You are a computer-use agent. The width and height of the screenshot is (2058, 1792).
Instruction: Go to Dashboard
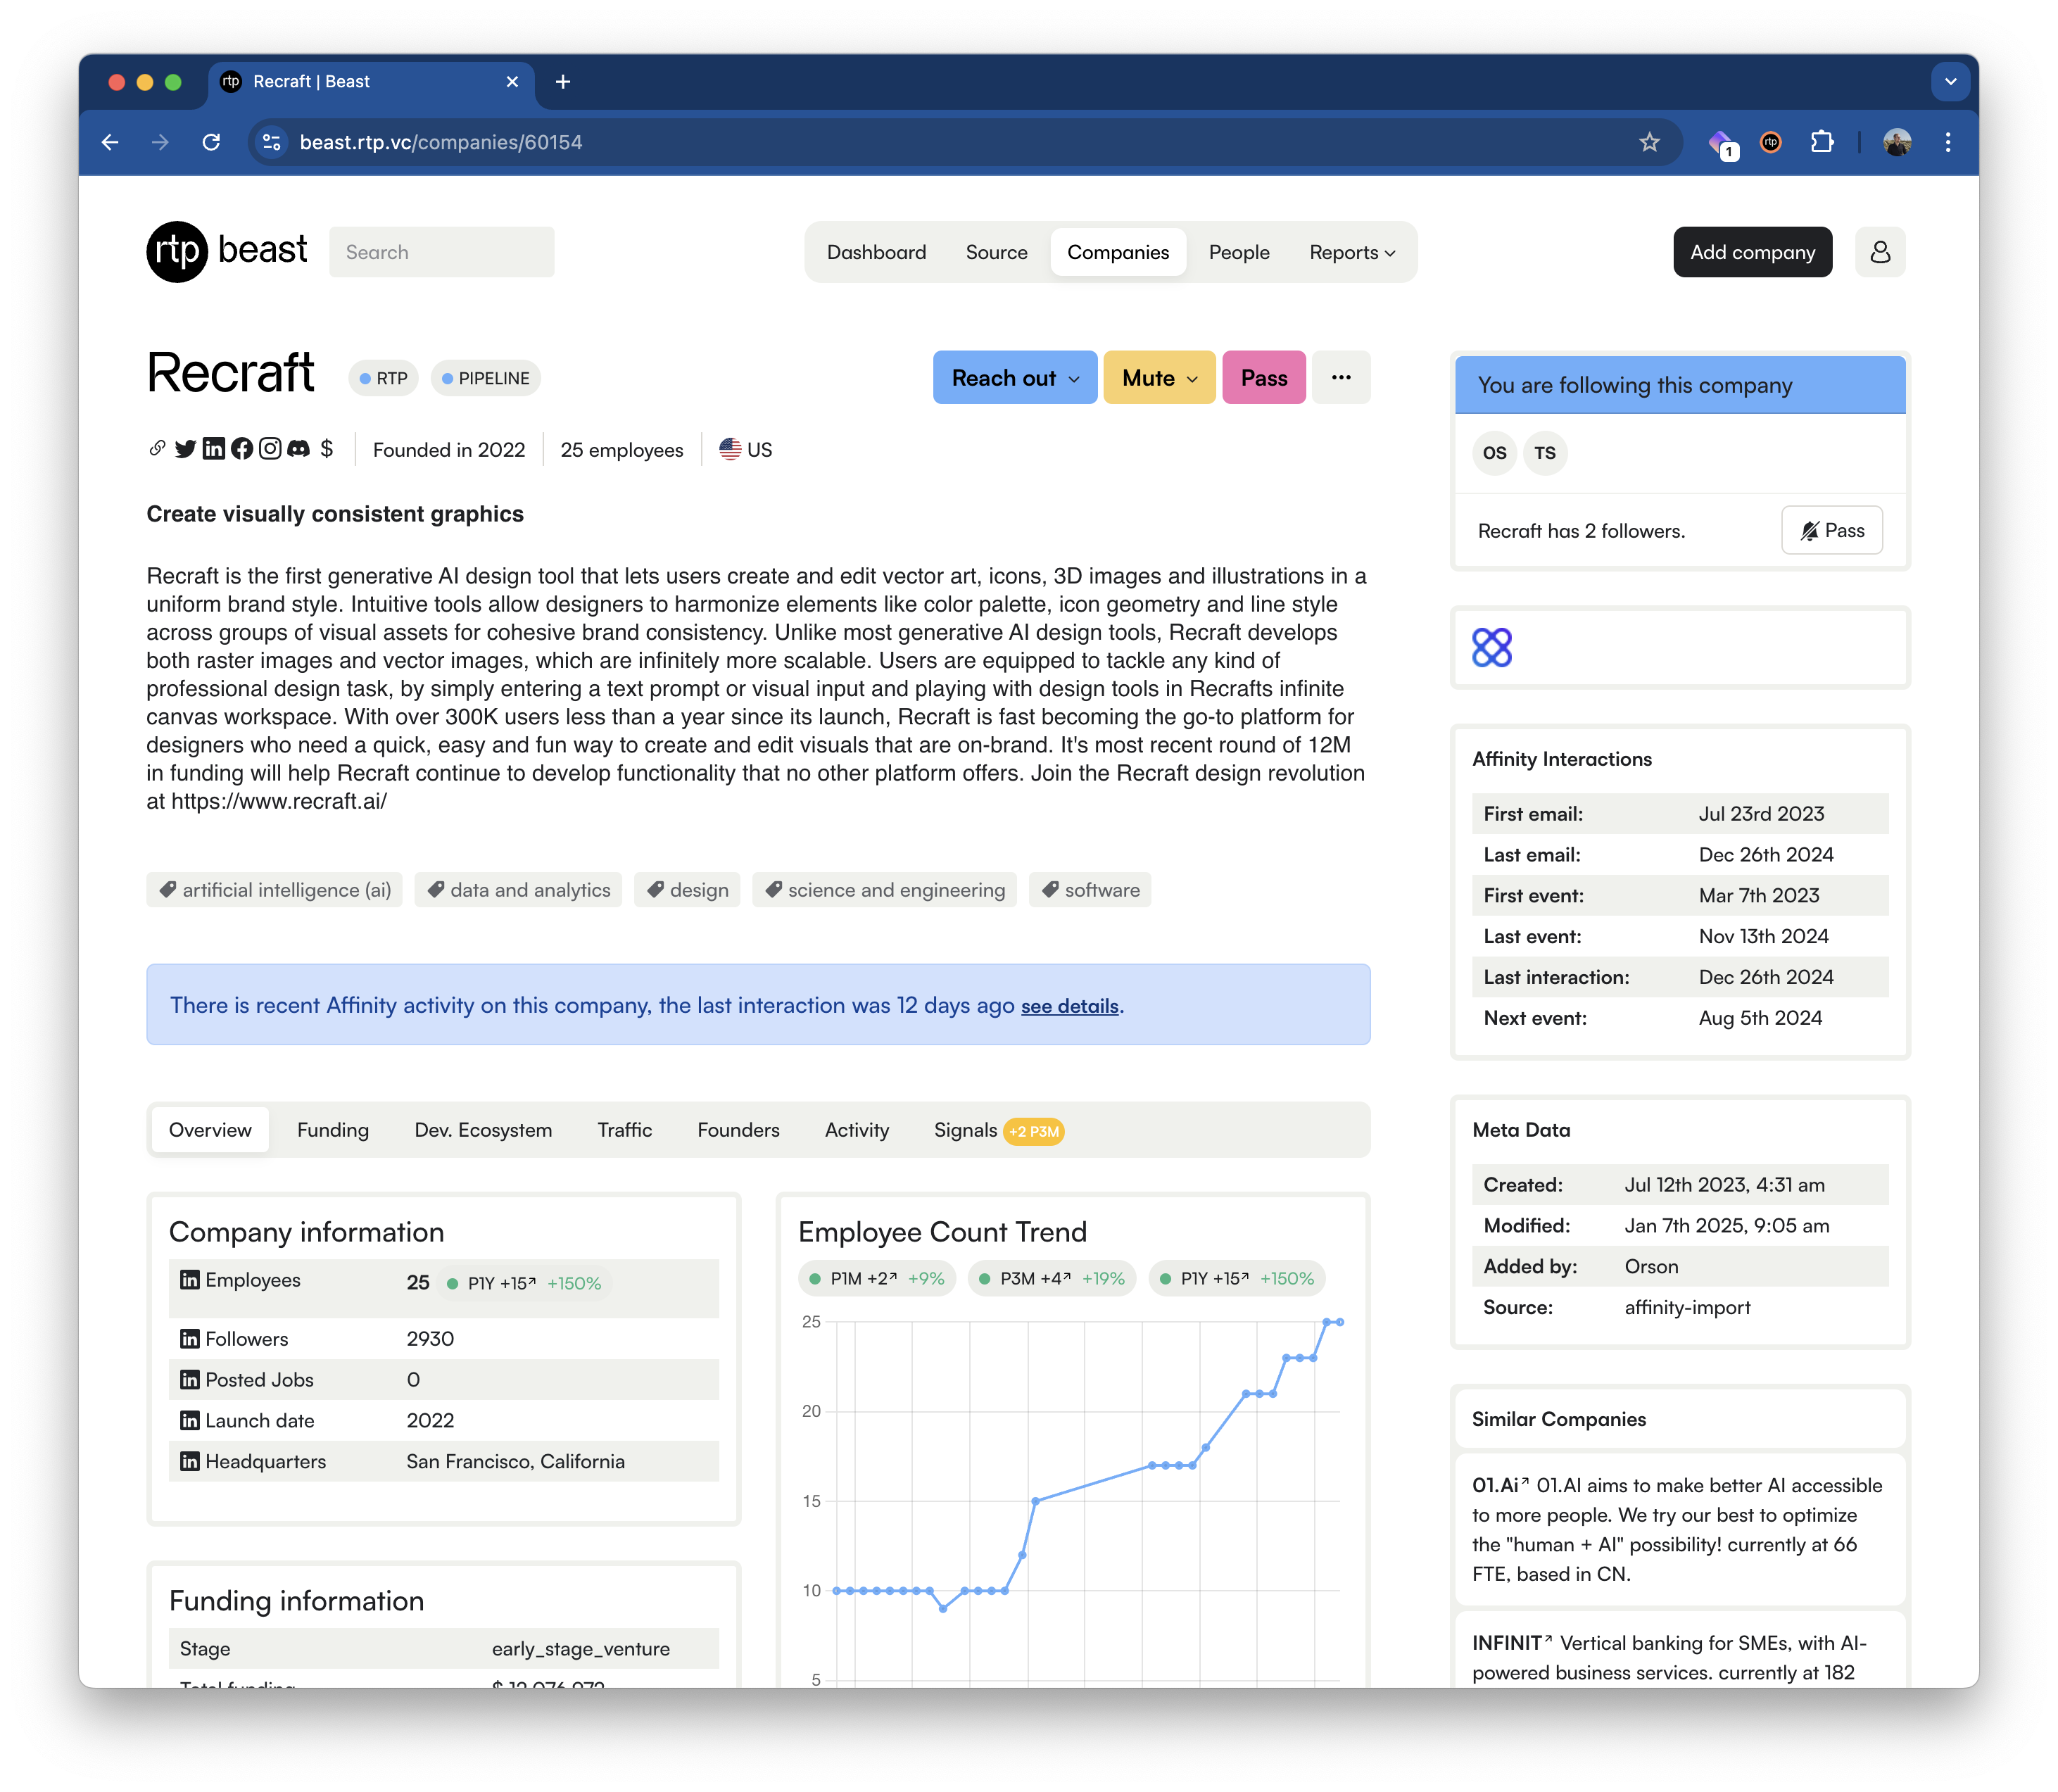876,252
